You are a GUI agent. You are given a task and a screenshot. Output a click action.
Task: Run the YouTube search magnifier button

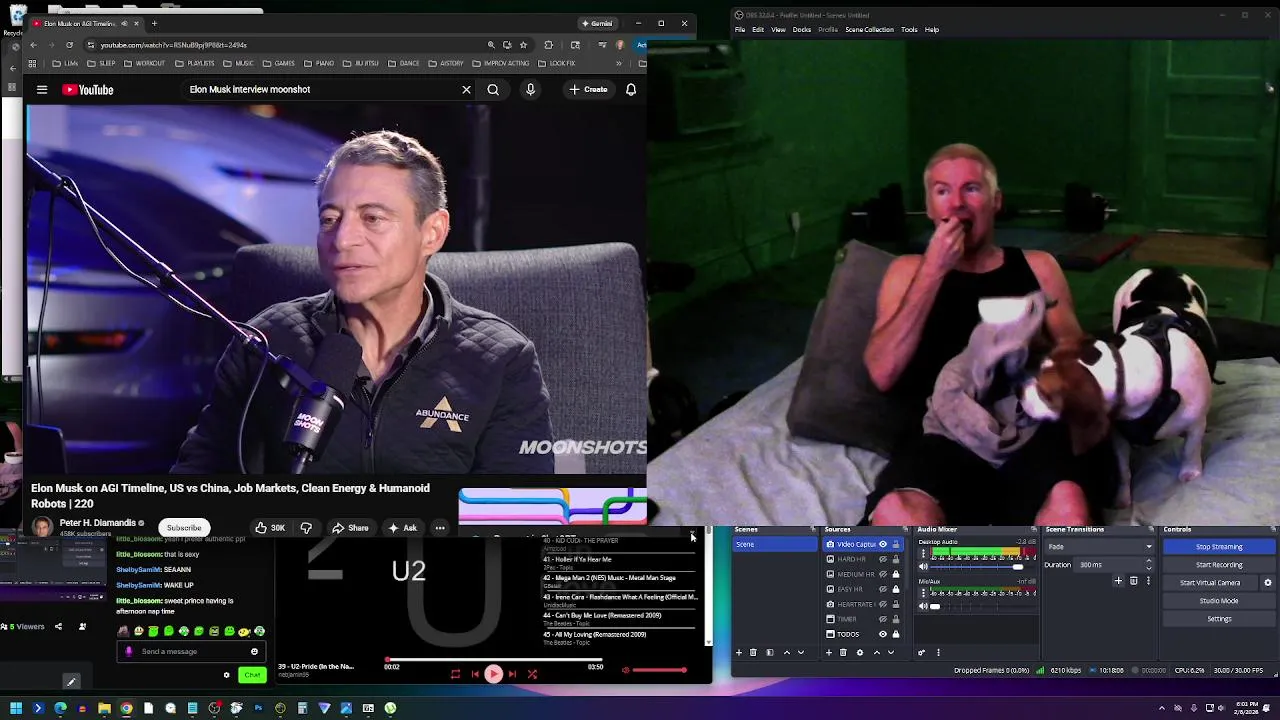pyautogui.click(x=493, y=89)
